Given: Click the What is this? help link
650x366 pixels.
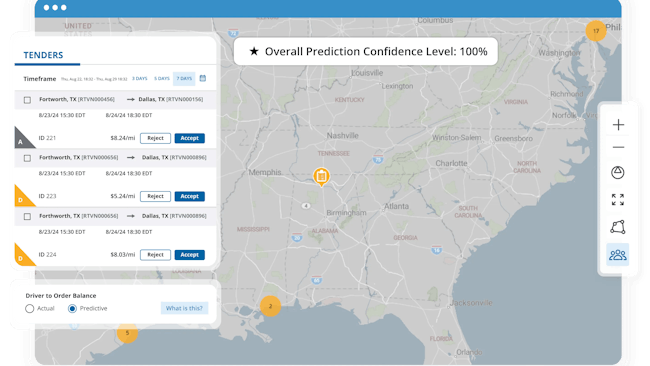Looking at the screenshot, I should click(184, 308).
